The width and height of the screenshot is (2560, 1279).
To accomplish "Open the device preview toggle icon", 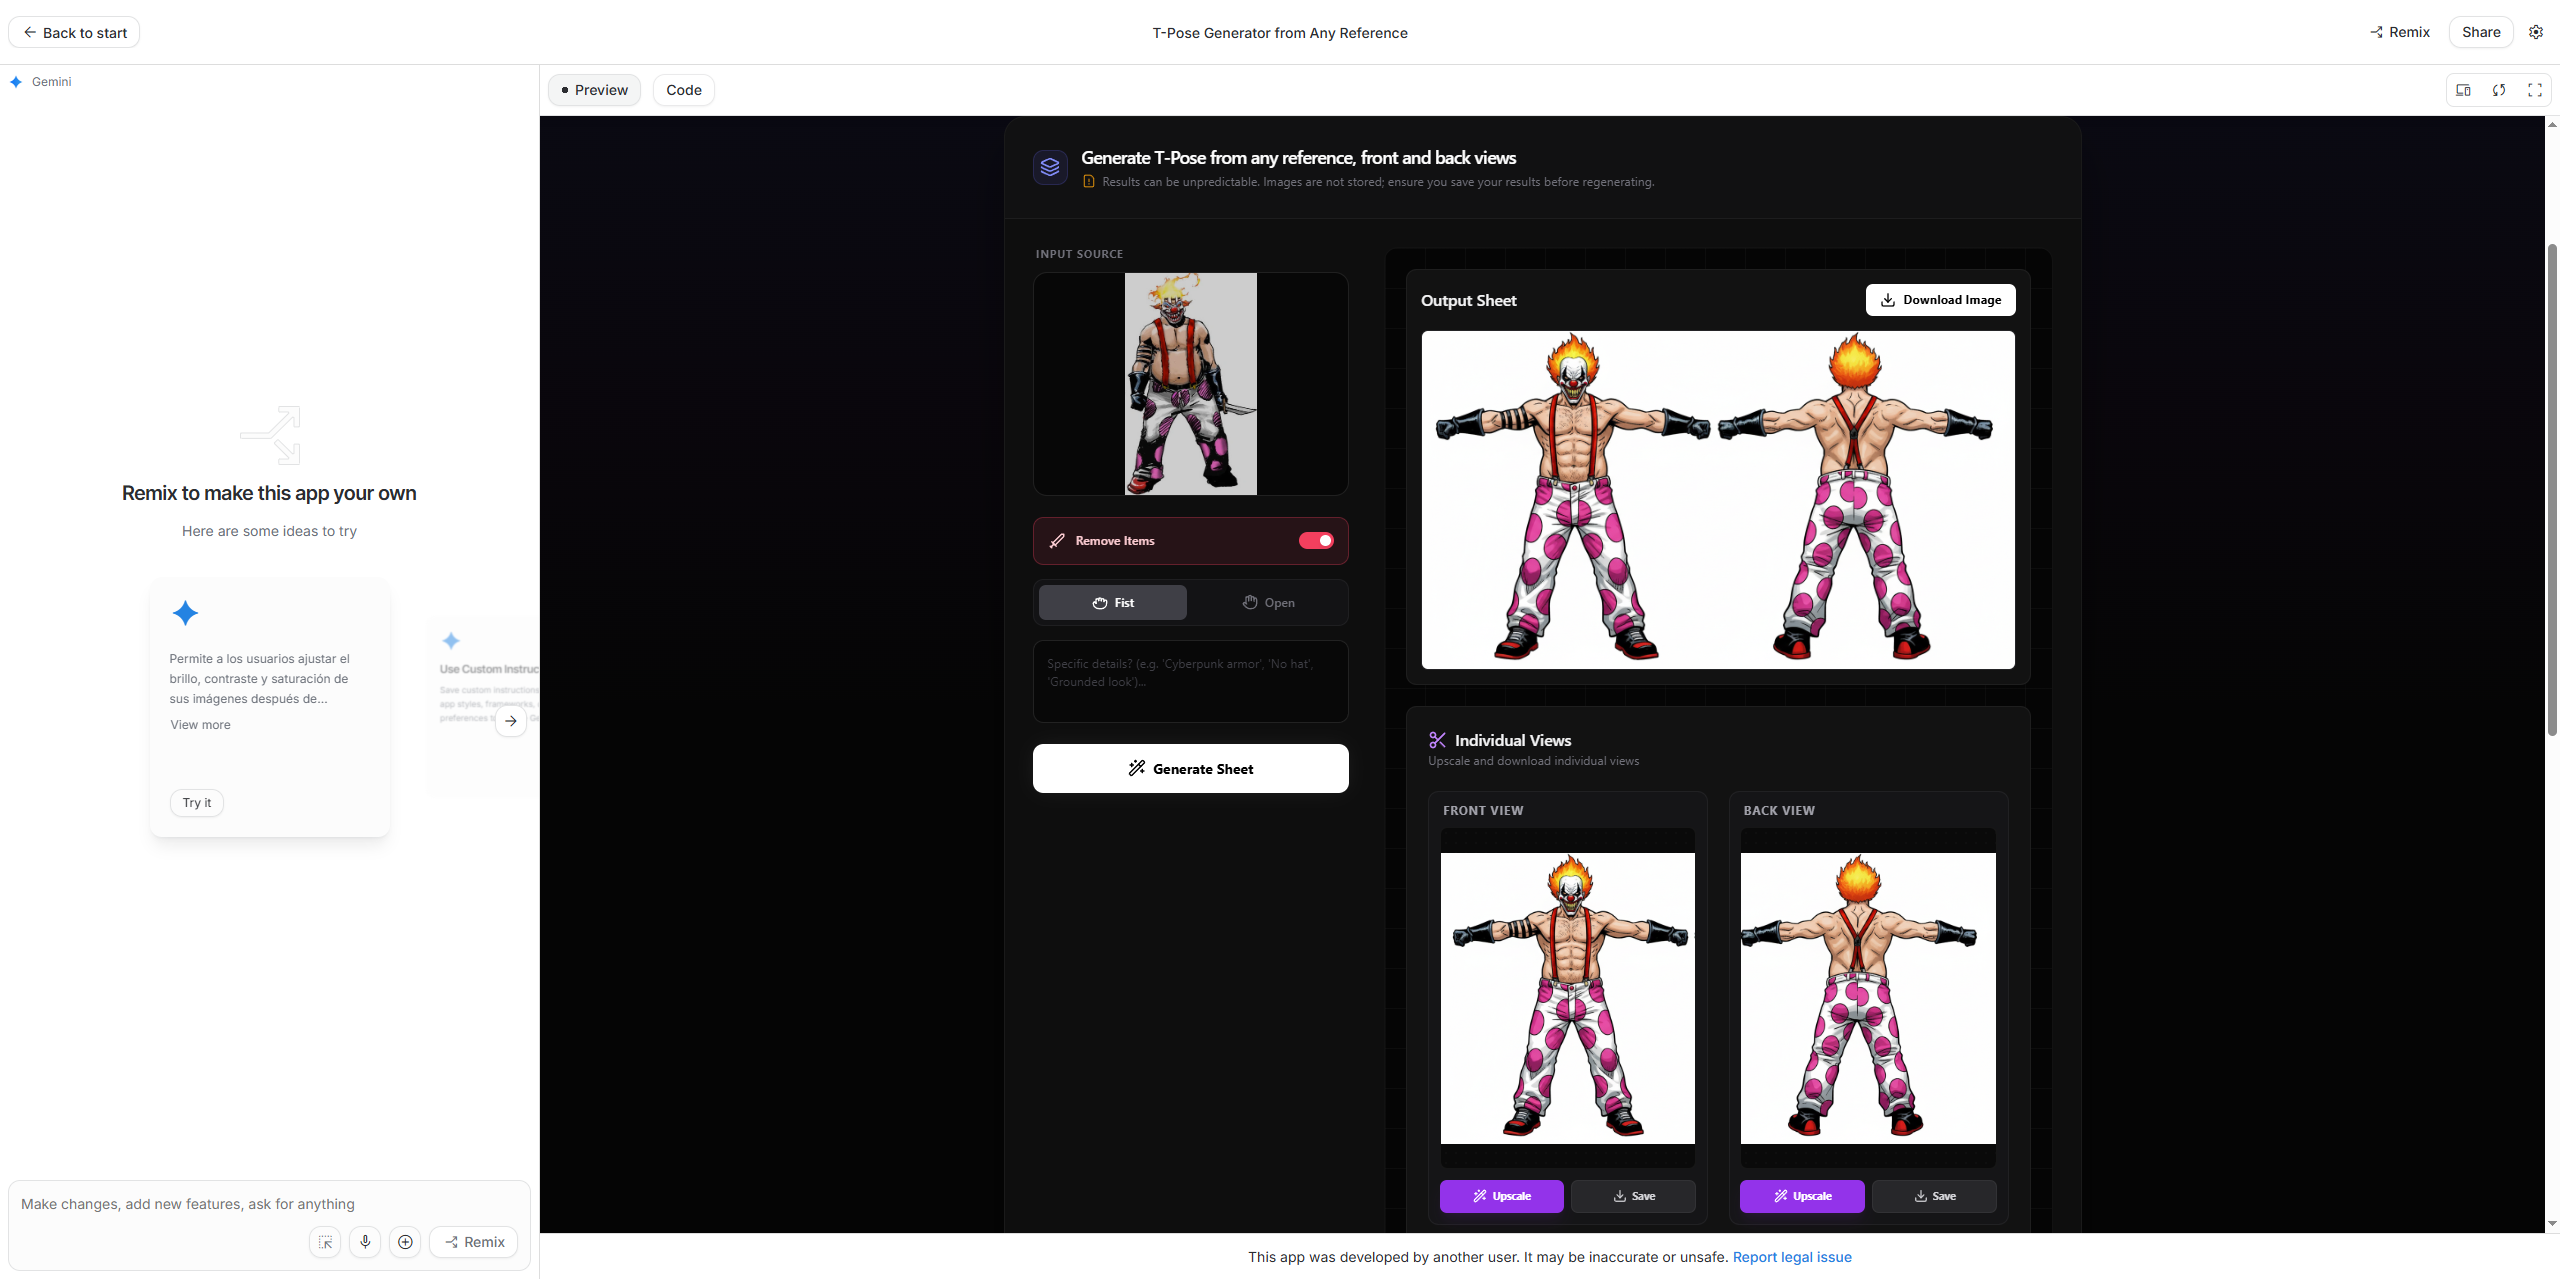I will coord(2464,90).
